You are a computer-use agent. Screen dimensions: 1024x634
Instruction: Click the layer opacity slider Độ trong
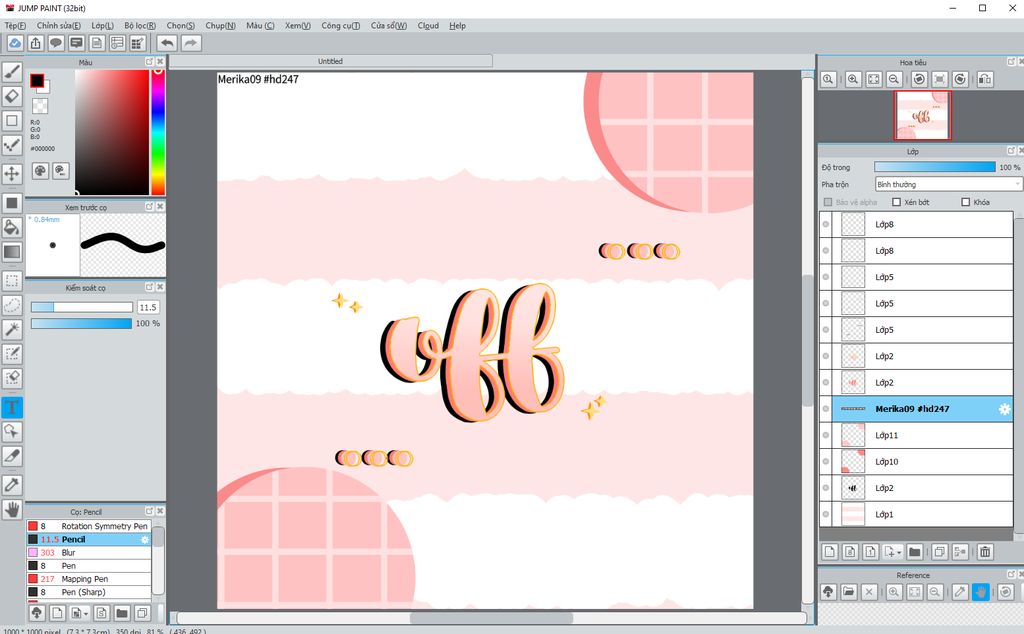pyautogui.click(x=935, y=167)
